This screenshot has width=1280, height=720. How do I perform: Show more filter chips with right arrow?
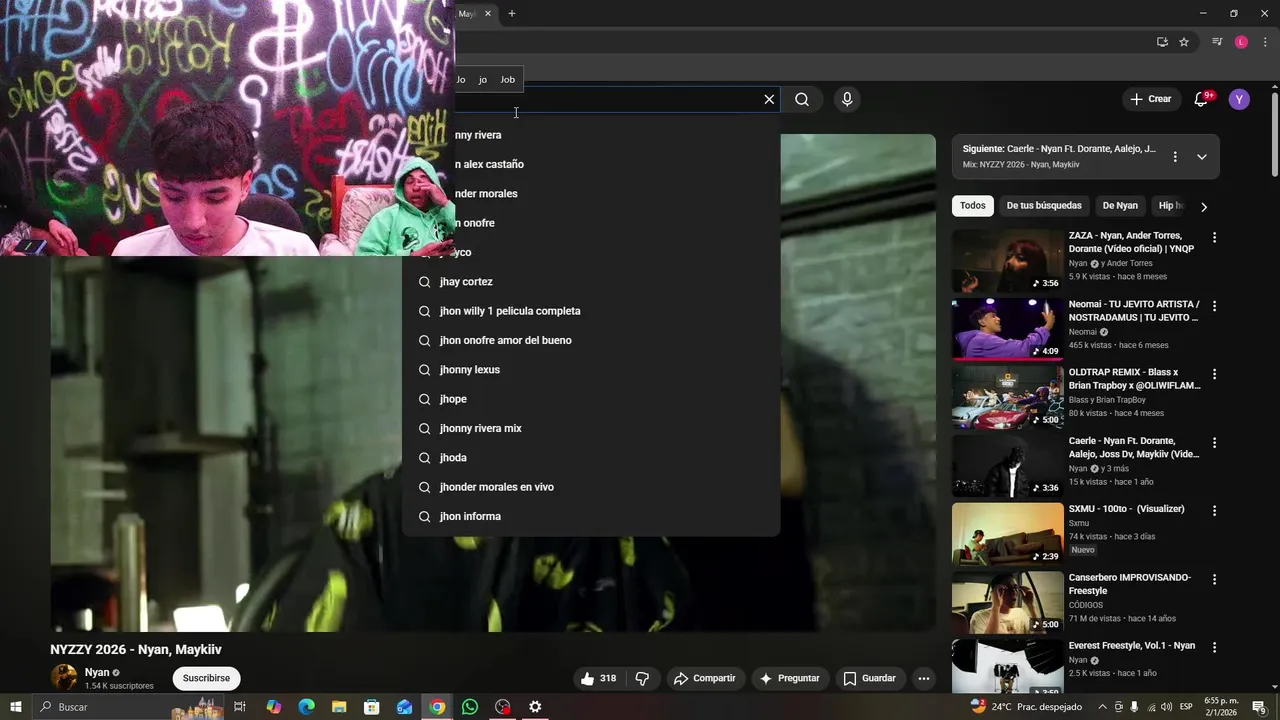[1204, 207]
